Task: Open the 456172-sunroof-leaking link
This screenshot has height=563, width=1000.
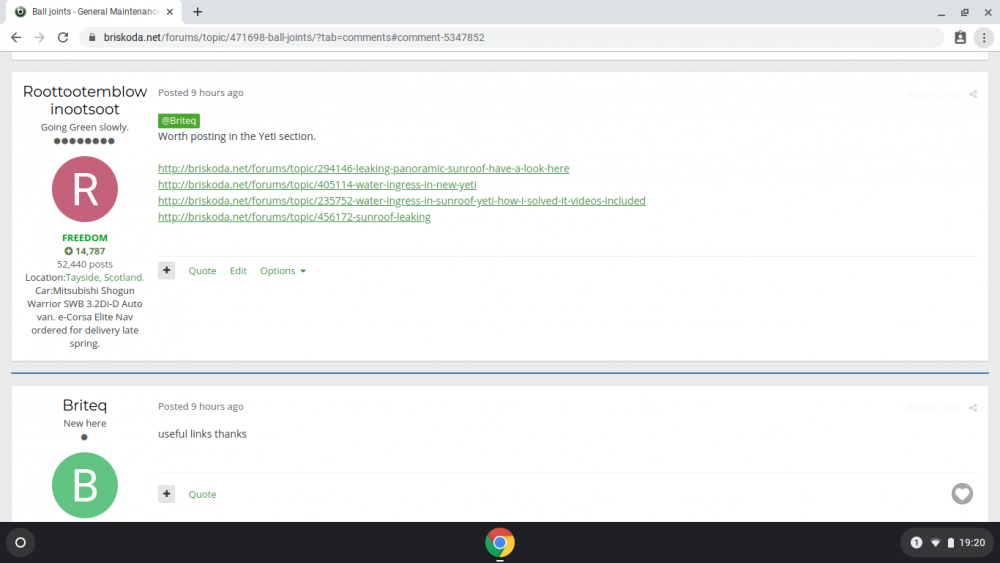Action: 294,217
